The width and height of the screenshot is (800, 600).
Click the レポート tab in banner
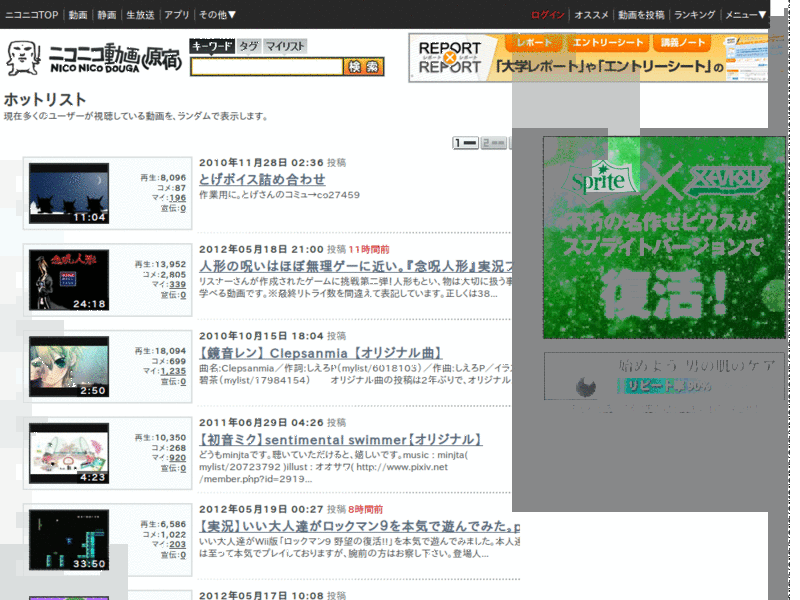pyautogui.click(x=533, y=42)
